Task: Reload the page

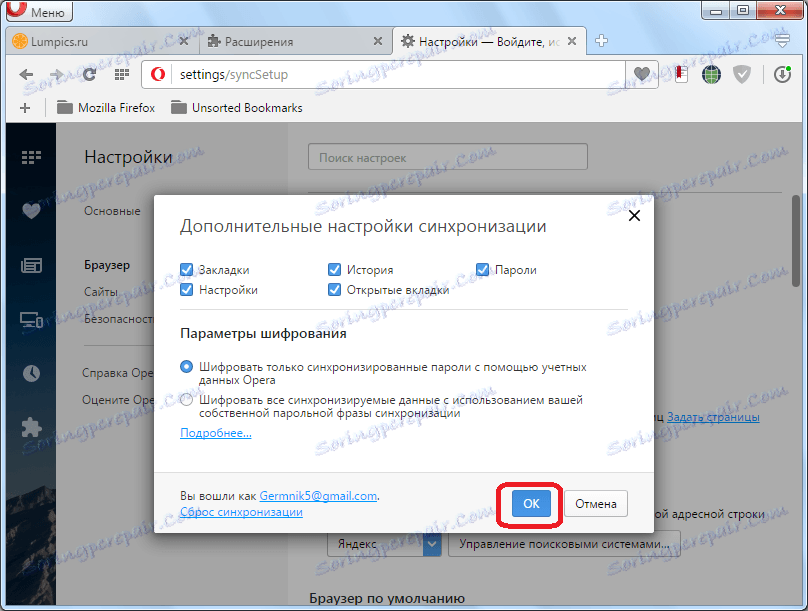Action: coord(89,75)
